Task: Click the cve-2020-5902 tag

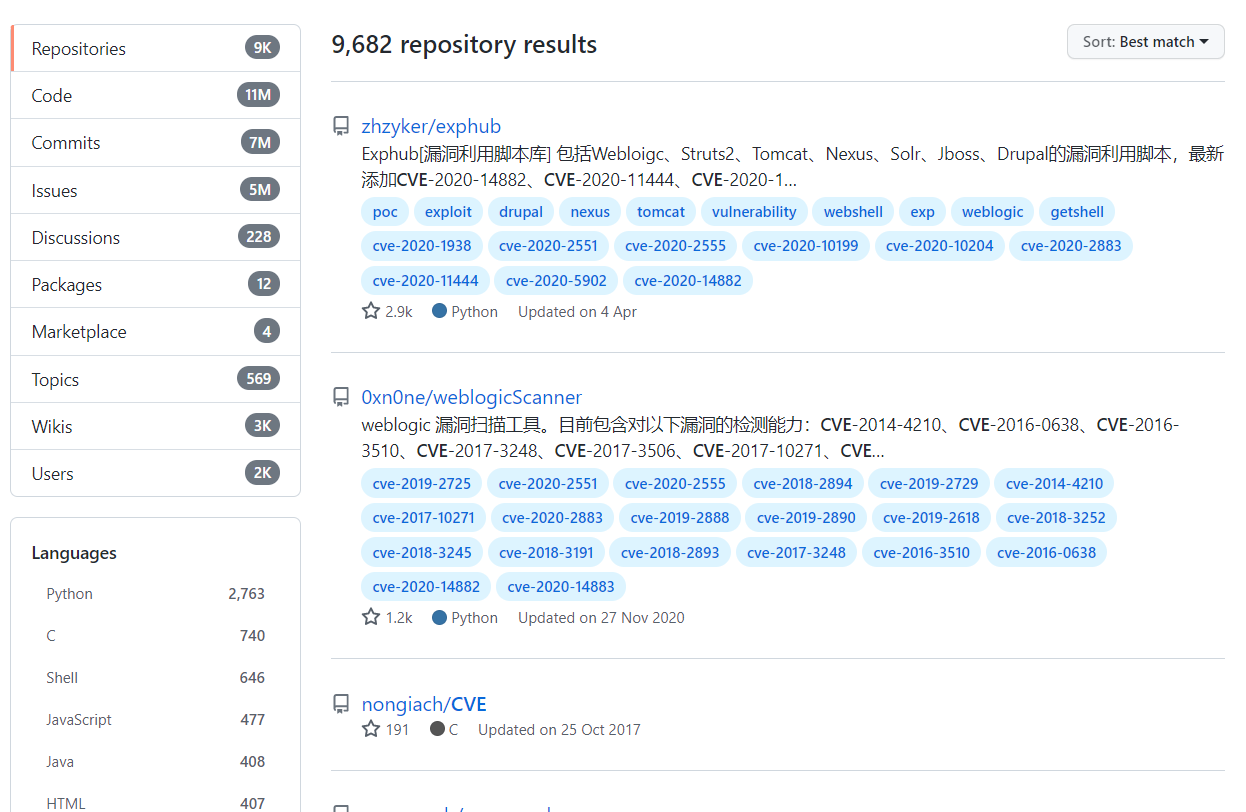Action: (x=556, y=280)
